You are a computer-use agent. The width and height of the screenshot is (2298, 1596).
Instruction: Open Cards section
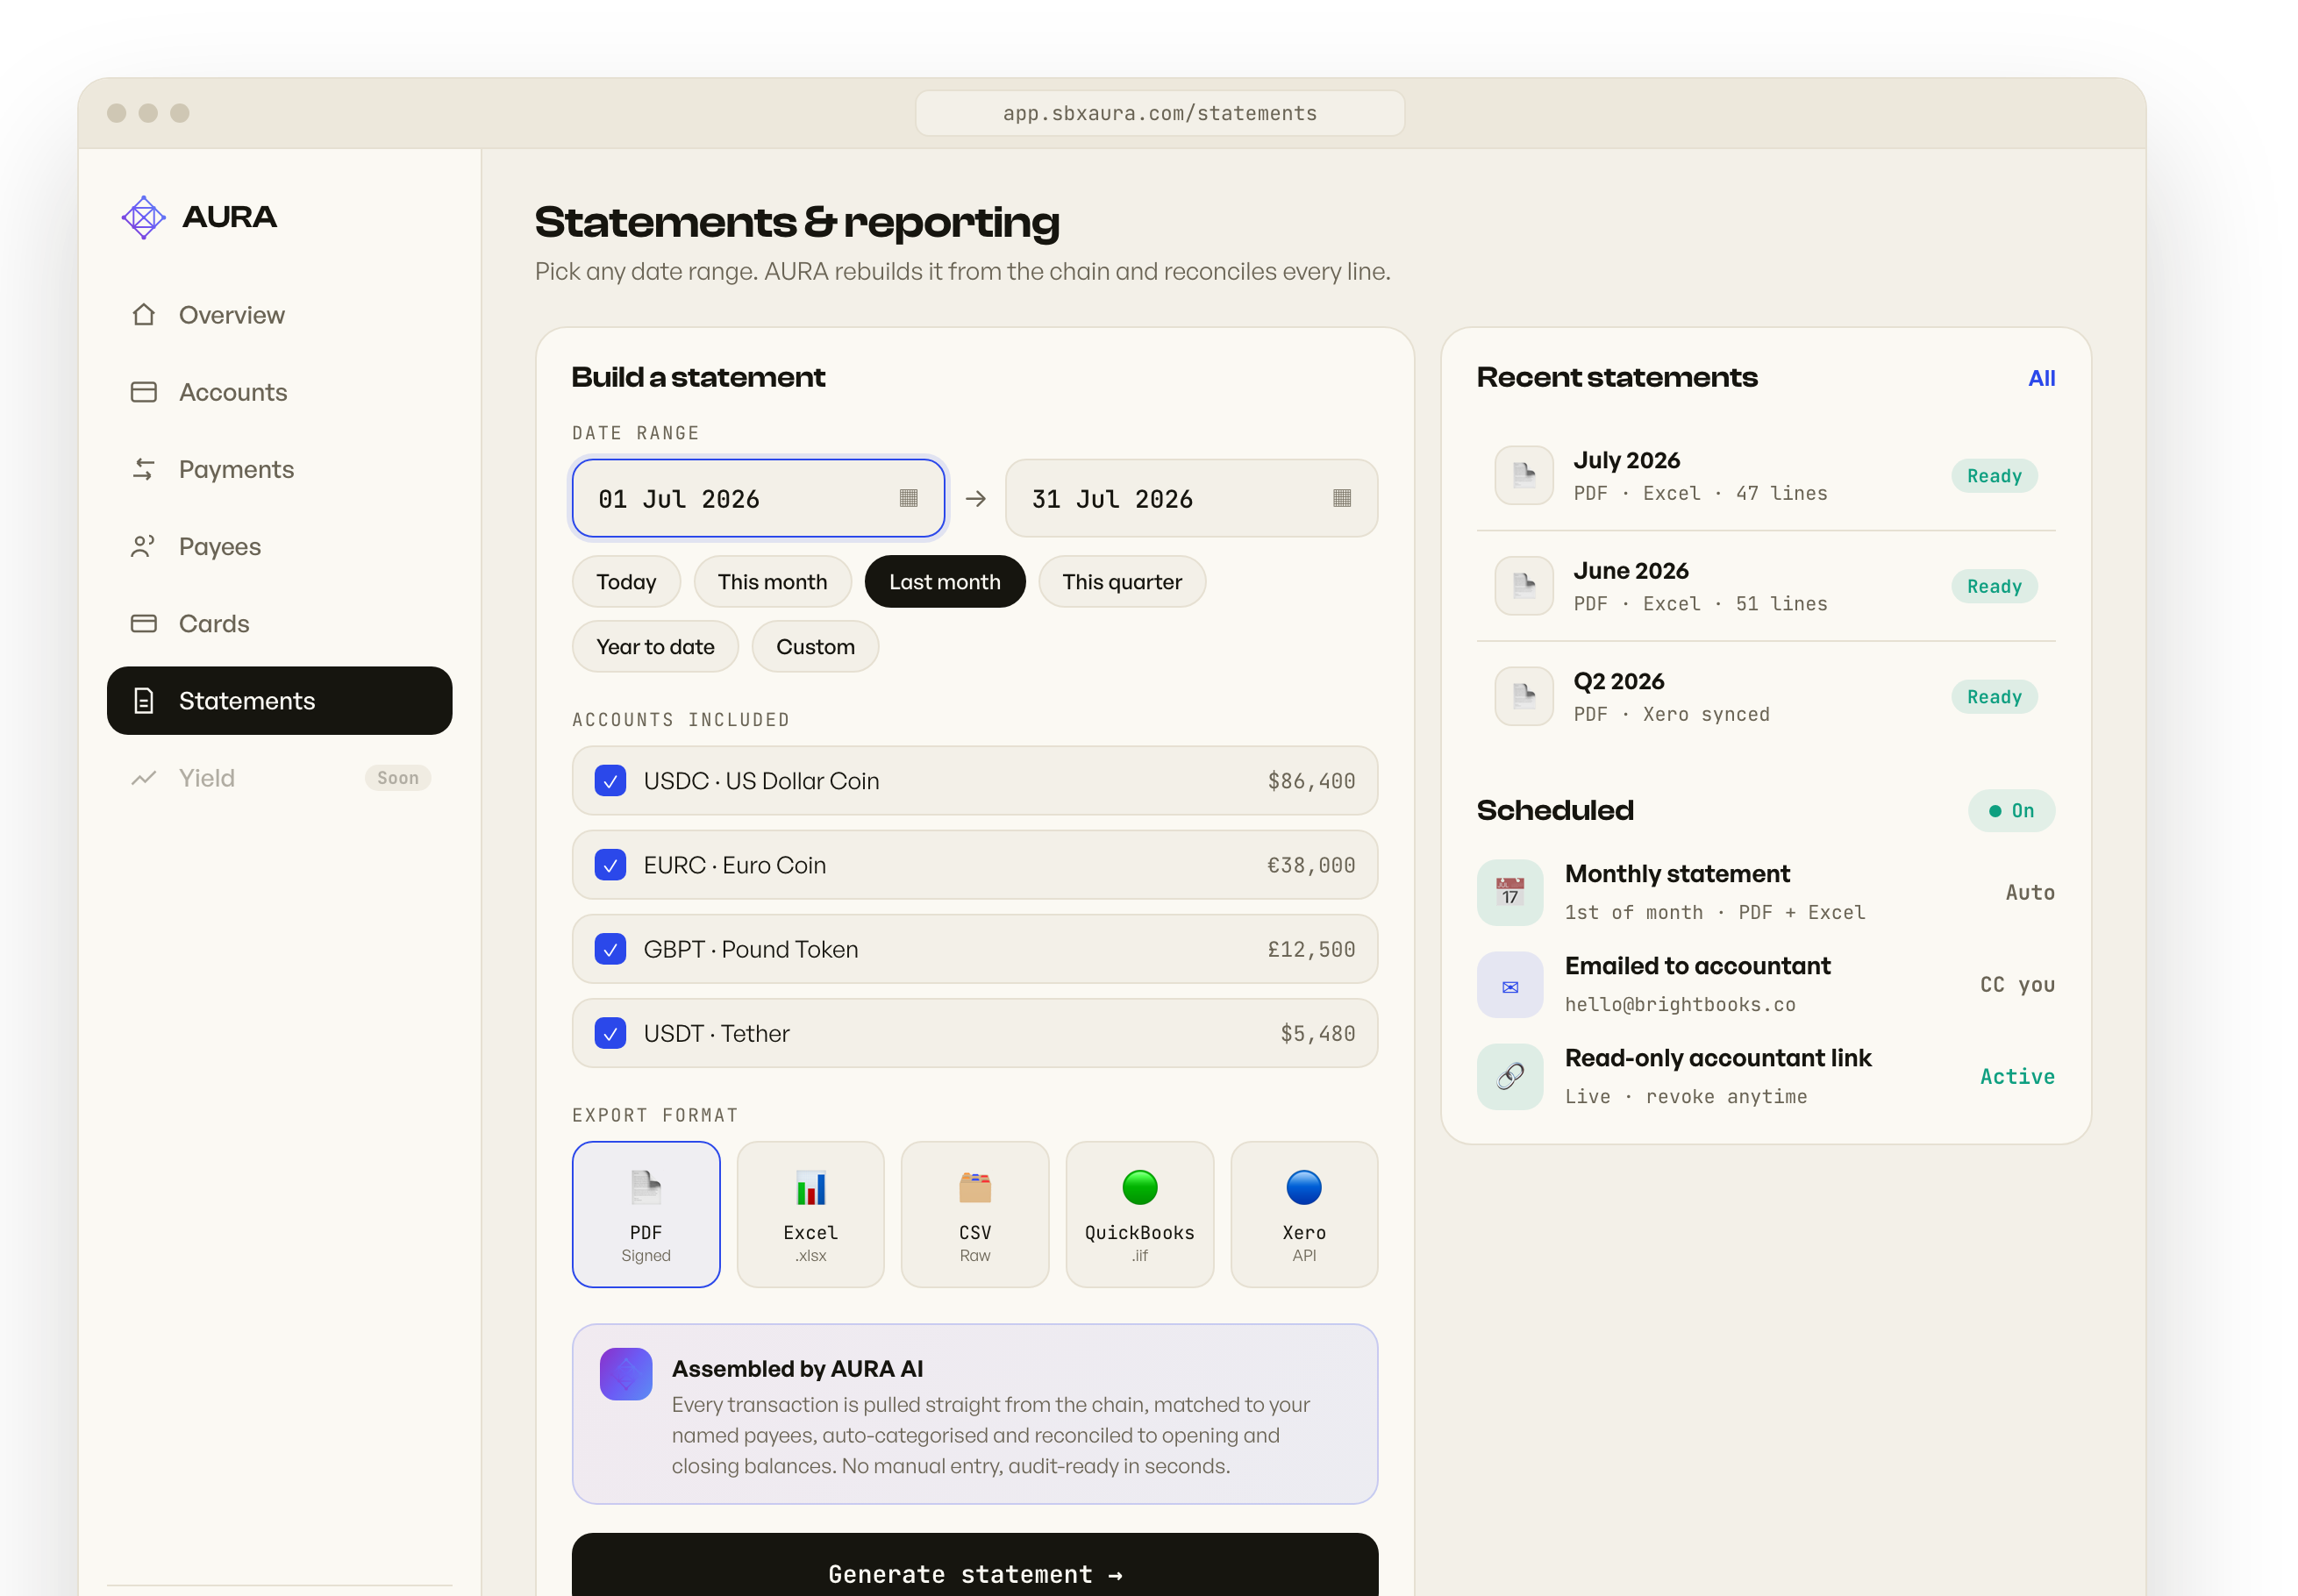pos(280,623)
